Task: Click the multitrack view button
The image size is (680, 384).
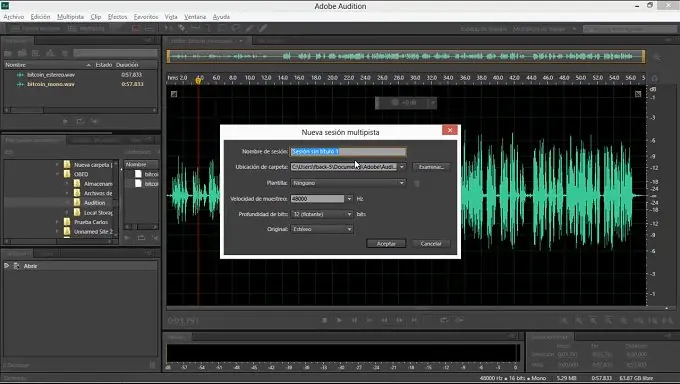Action: (x=87, y=28)
